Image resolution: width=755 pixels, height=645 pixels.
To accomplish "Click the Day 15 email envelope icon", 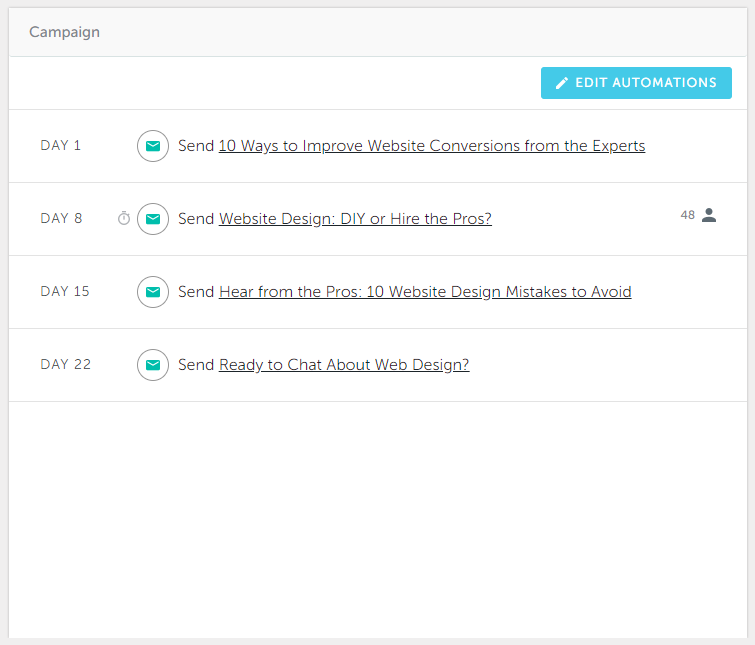I will pos(153,292).
